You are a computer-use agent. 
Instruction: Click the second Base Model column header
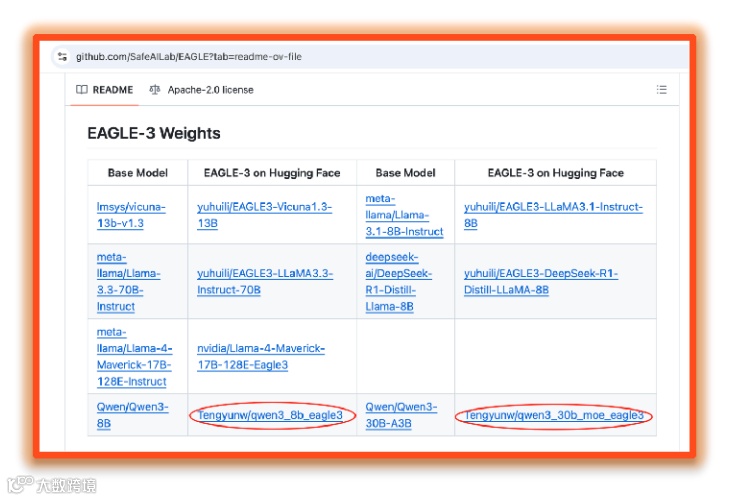point(405,173)
